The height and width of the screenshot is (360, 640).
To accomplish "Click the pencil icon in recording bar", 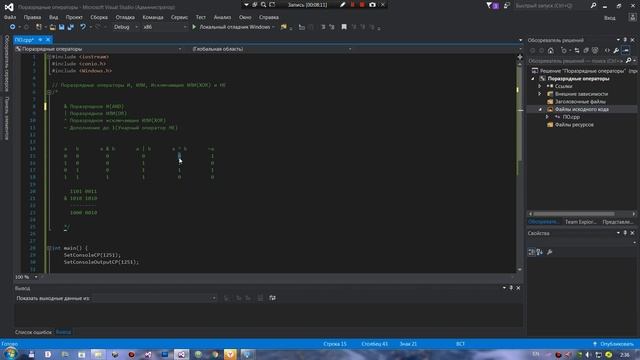I will click(343, 5).
